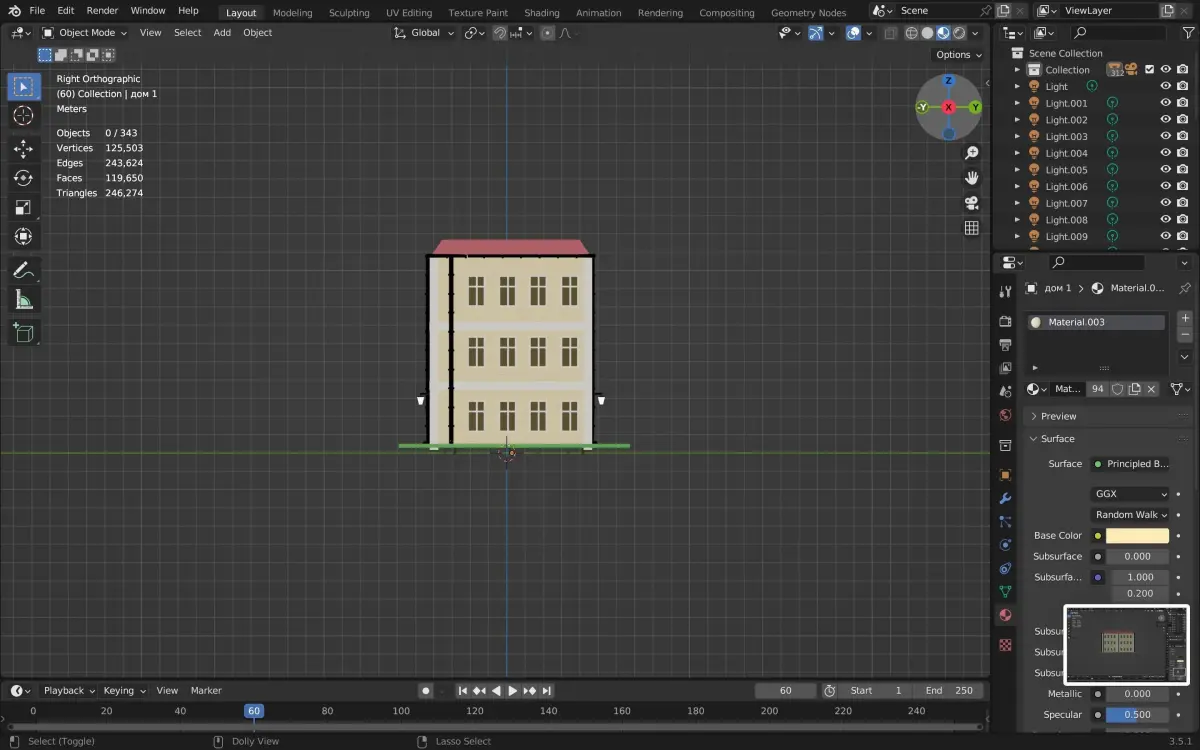Open the Playback dropdown
The image size is (1200, 750).
(x=68, y=691)
